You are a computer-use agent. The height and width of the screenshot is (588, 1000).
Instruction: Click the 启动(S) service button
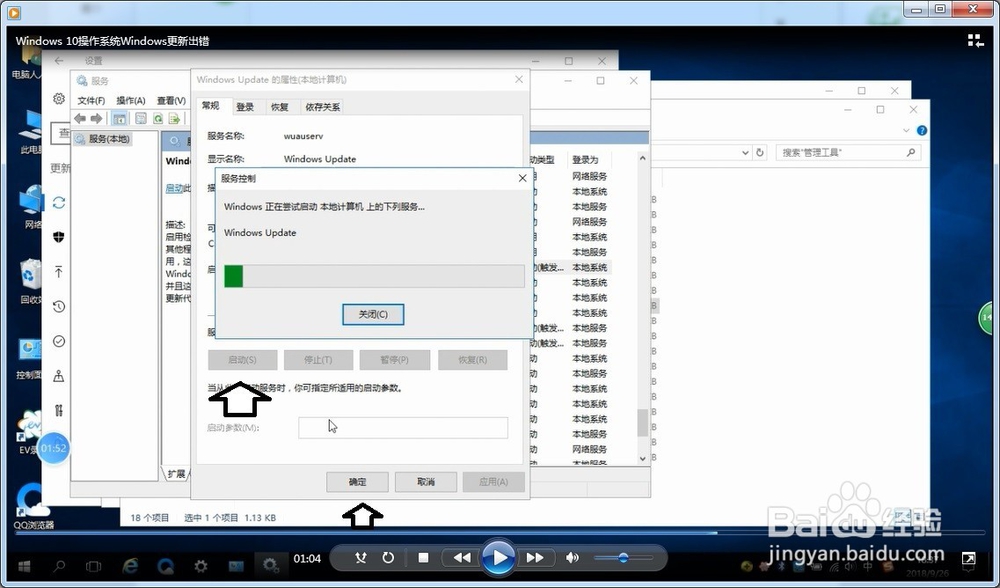(242, 360)
